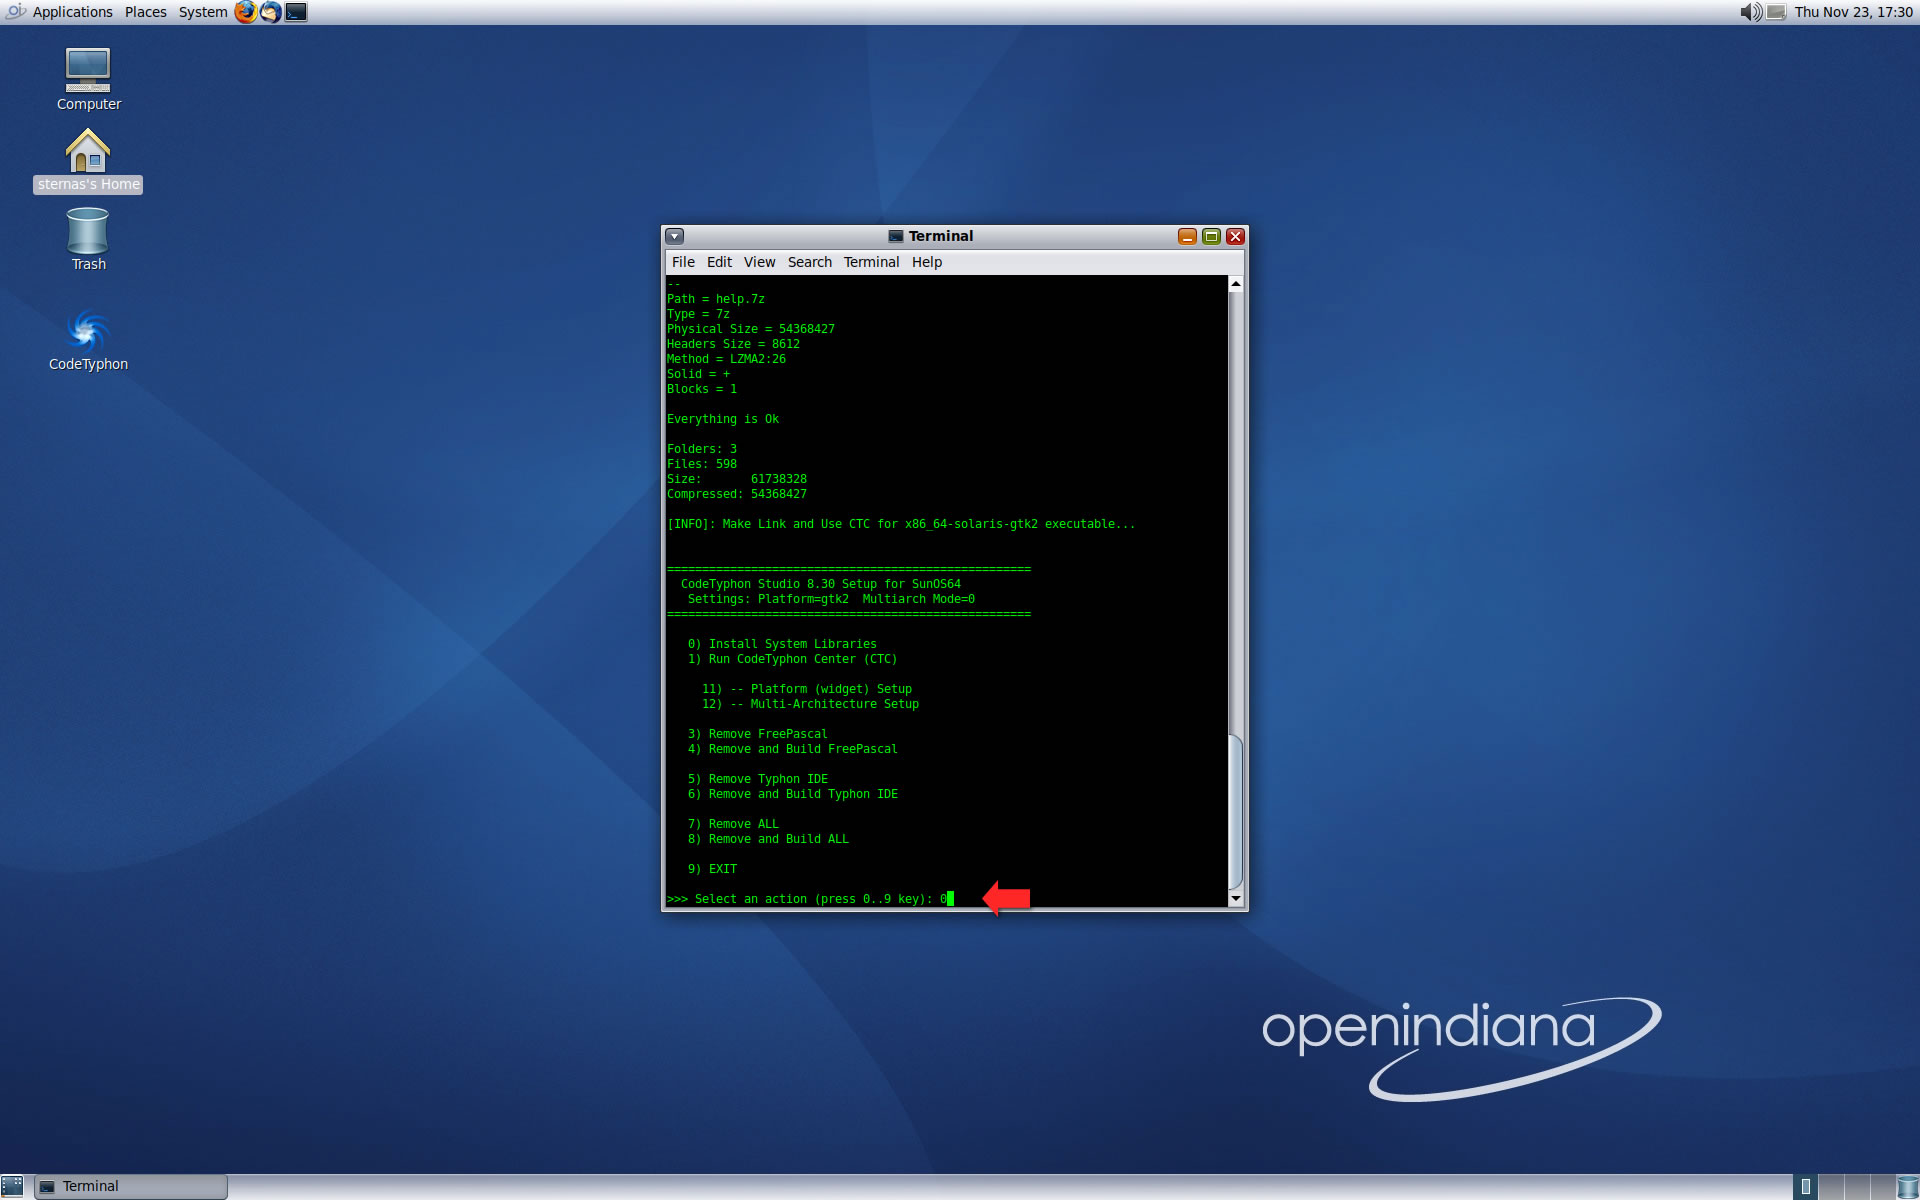The image size is (1920, 1200).
Task: Click the '0) Install System Libraries' line
Action: point(782,644)
